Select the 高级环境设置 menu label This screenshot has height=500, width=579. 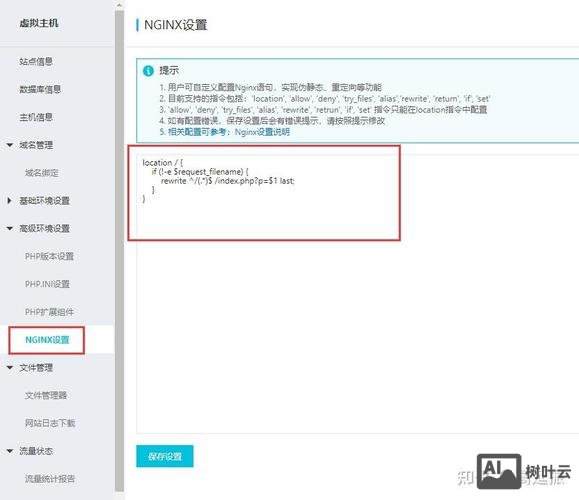(45, 229)
